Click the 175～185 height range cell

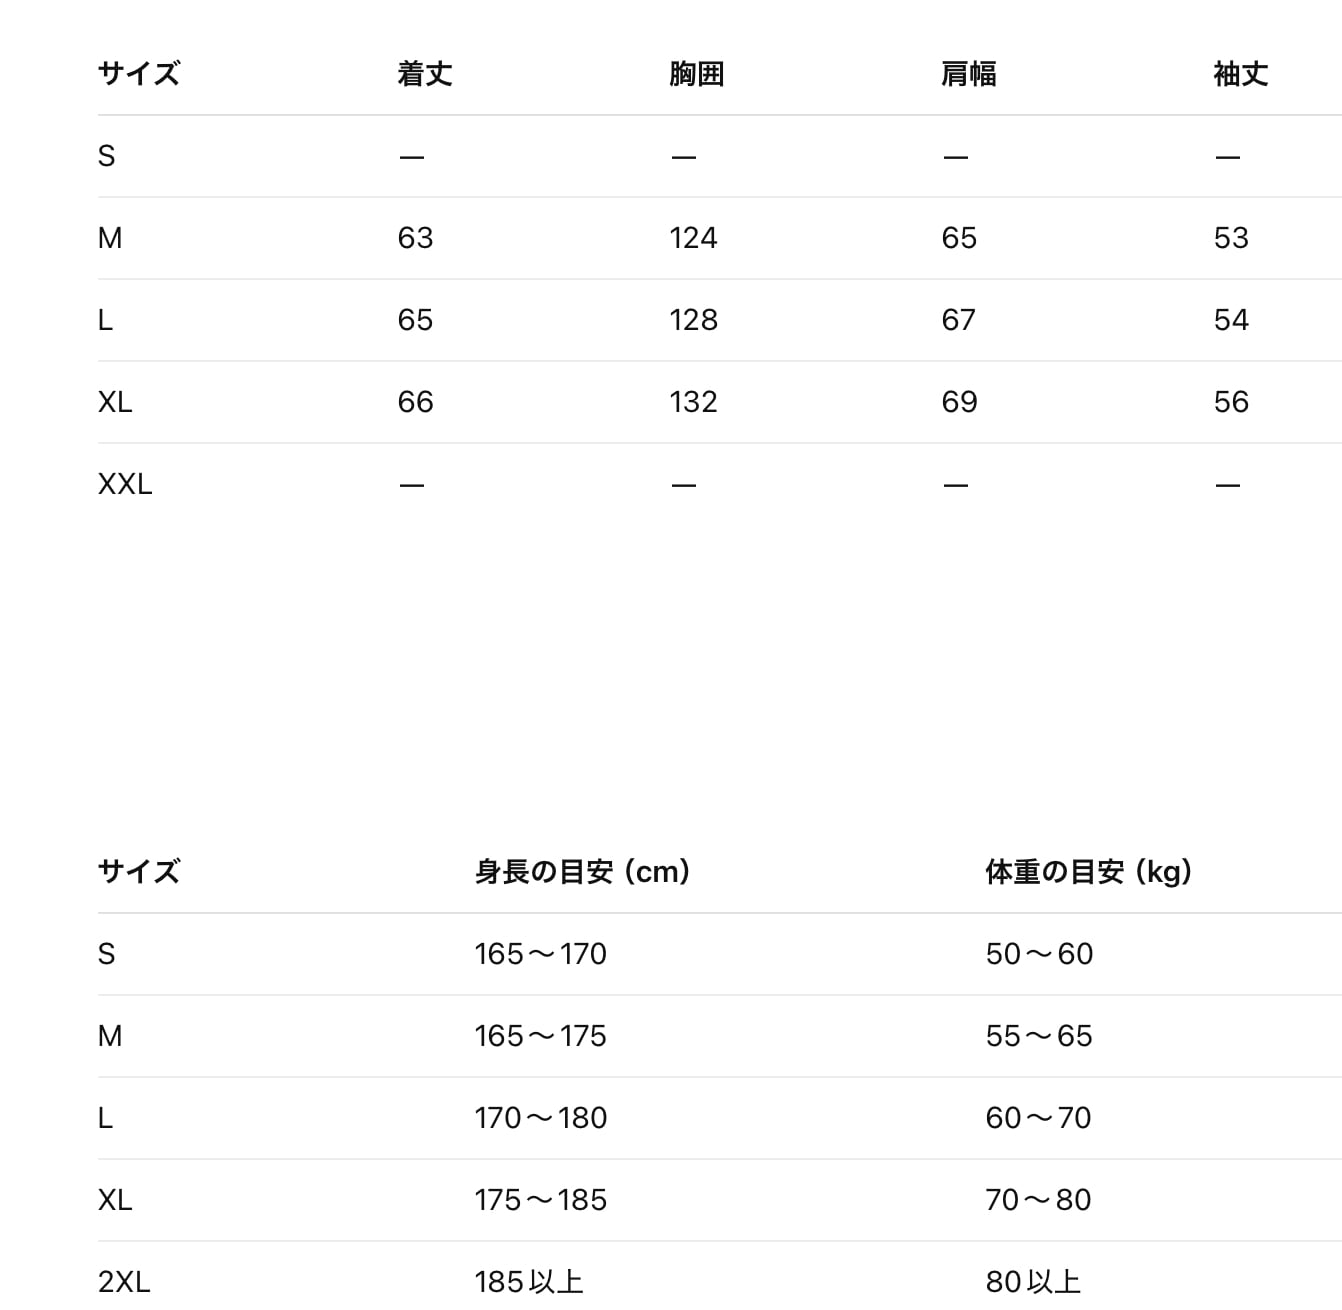540,1200
